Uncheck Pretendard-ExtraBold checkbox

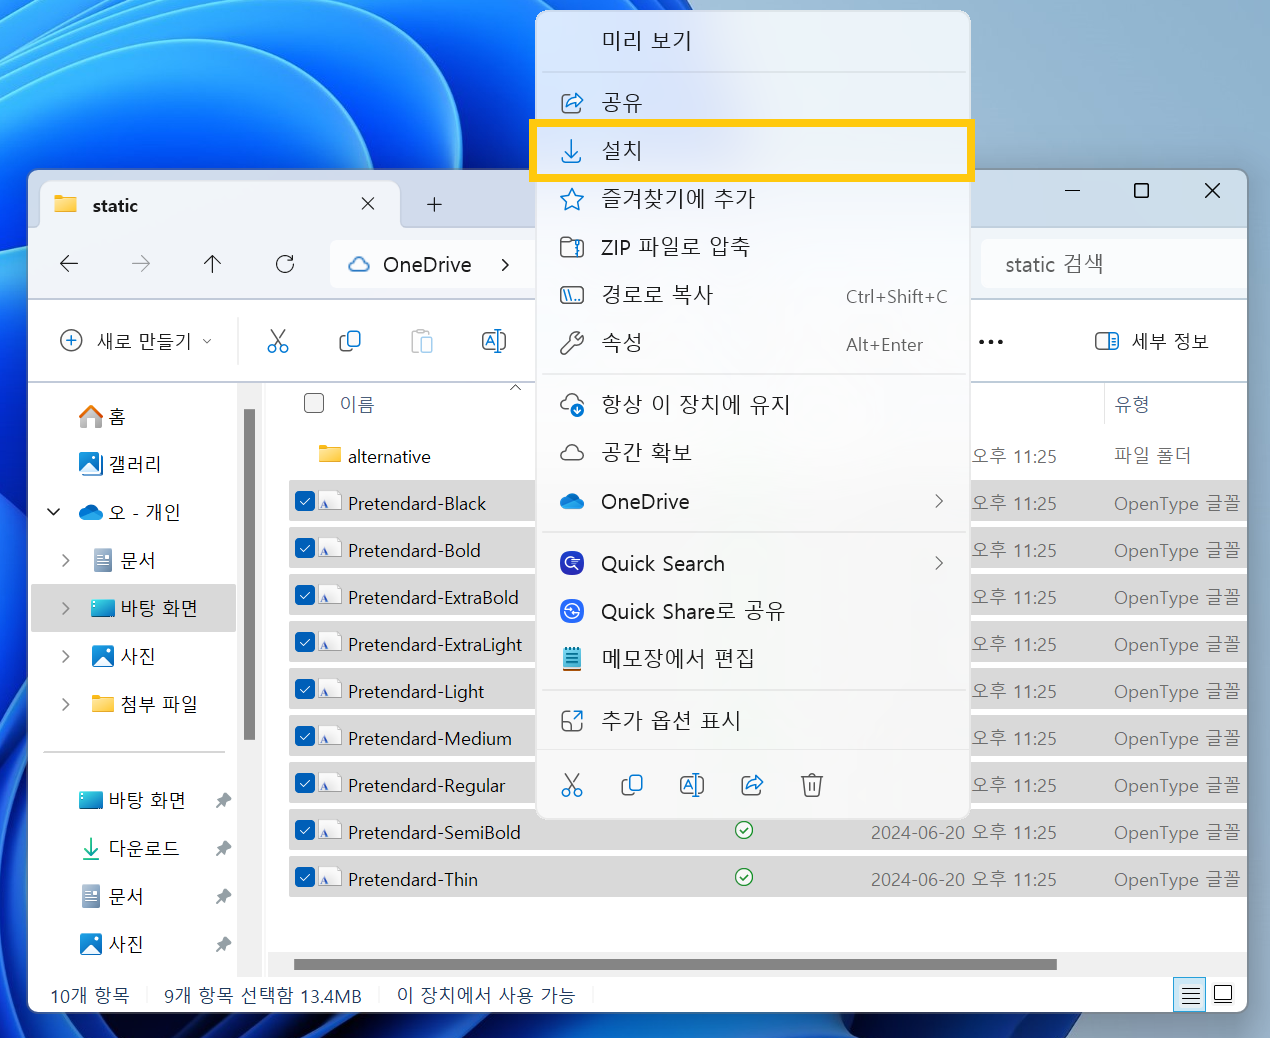click(x=305, y=595)
